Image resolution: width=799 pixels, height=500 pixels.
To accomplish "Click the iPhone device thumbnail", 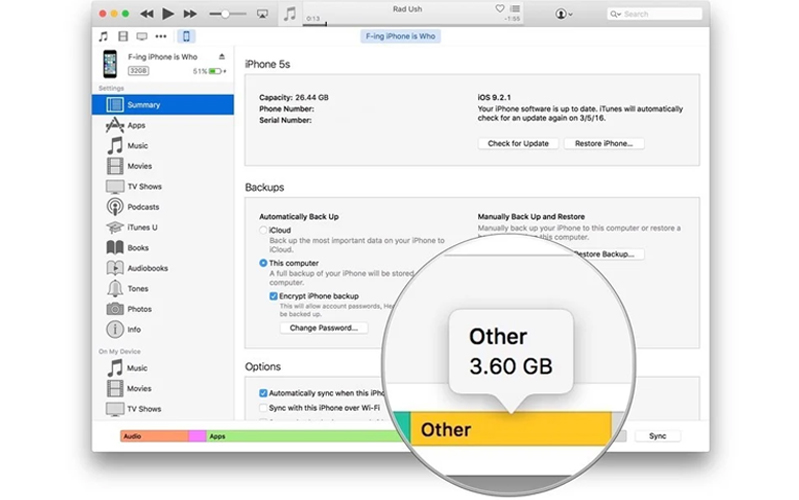I will coord(110,64).
